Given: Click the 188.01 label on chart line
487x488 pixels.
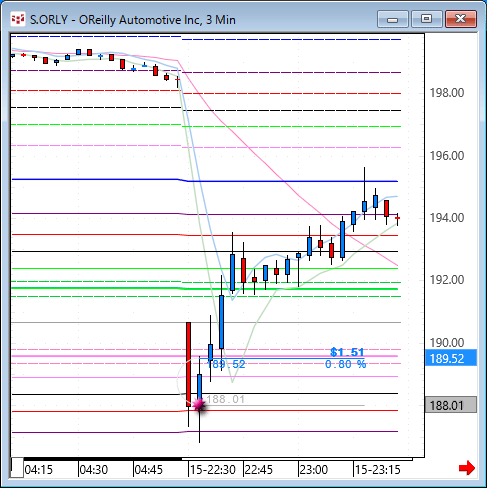Looking at the screenshot, I should tap(225, 399).
